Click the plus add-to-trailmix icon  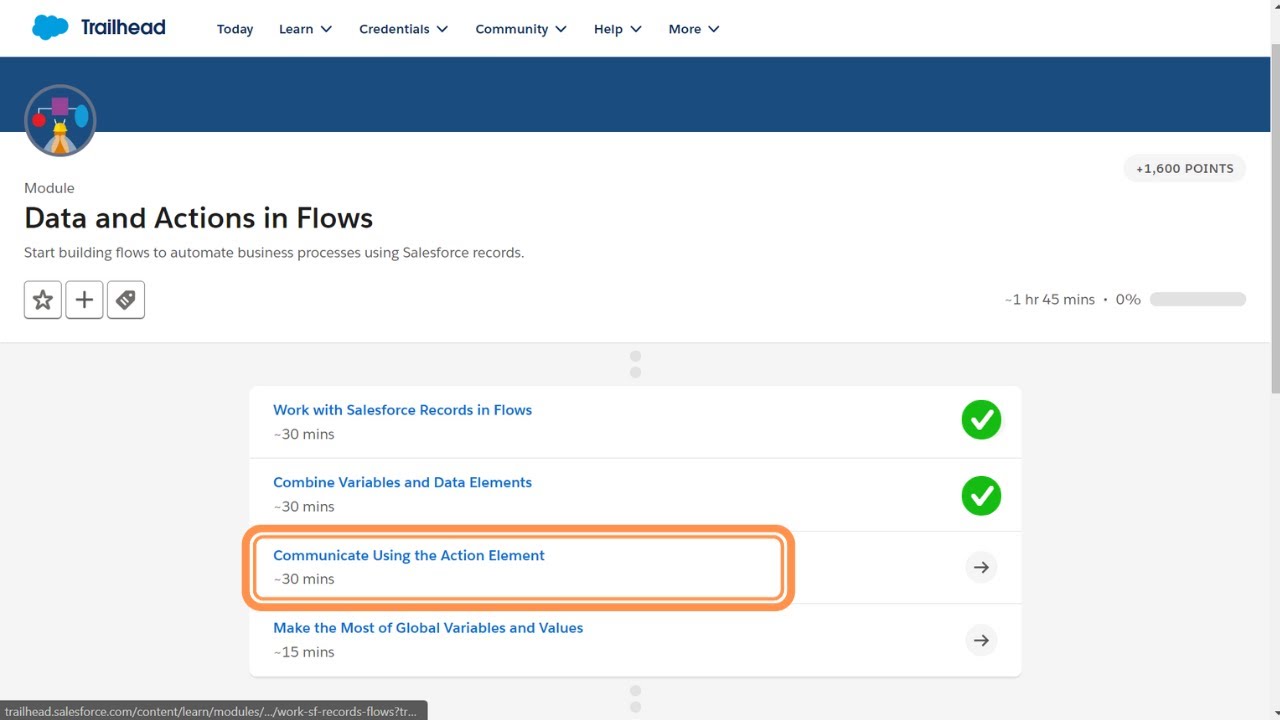84,300
